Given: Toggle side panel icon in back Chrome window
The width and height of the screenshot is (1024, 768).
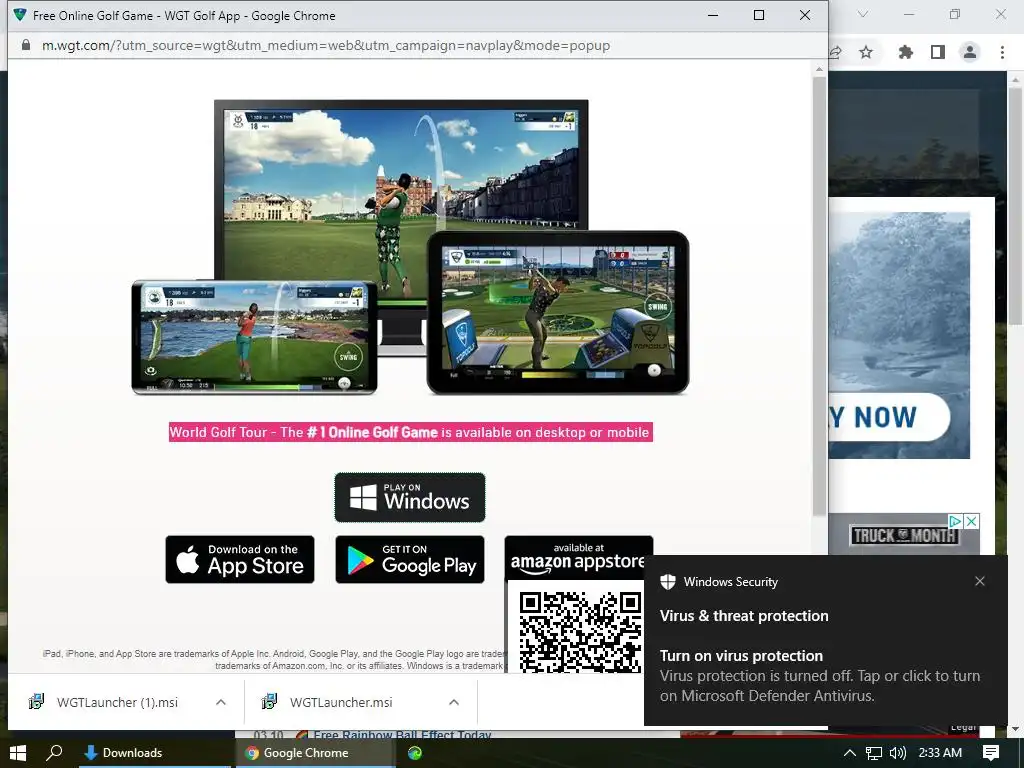Looking at the screenshot, I should click(938, 52).
